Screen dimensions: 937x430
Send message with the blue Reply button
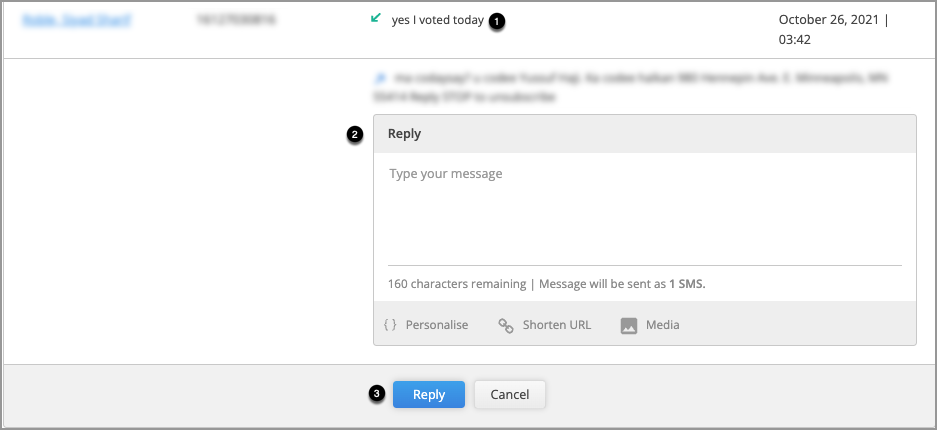pyautogui.click(x=428, y=394)
